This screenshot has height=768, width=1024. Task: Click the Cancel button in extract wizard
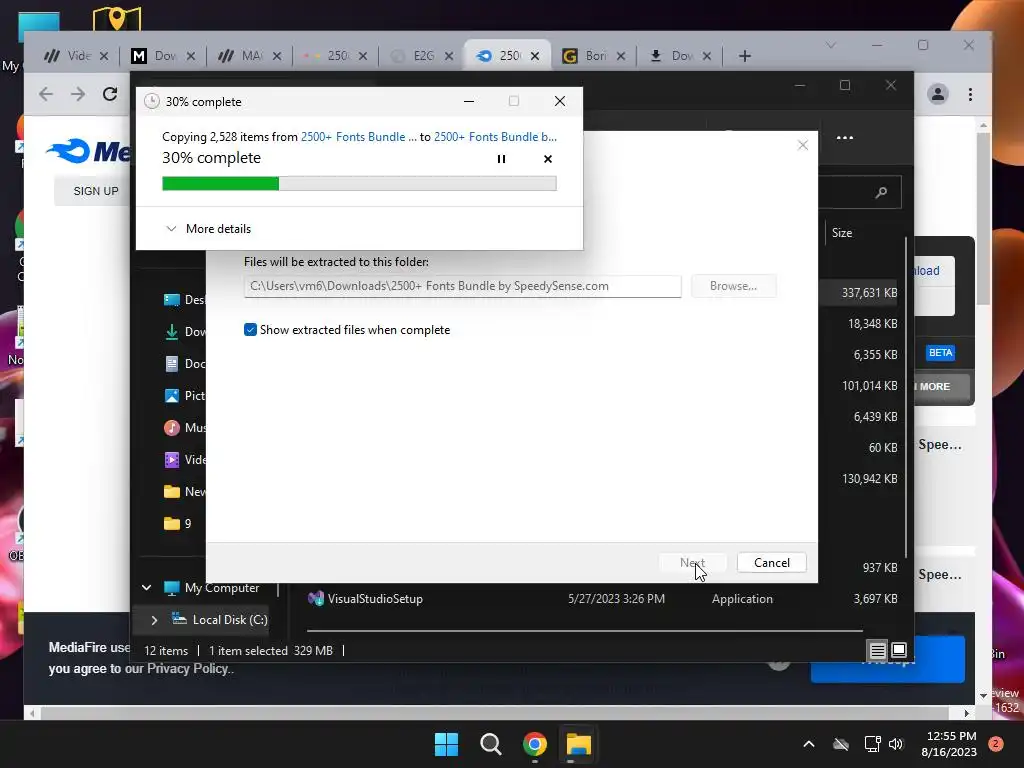point(771,562)
